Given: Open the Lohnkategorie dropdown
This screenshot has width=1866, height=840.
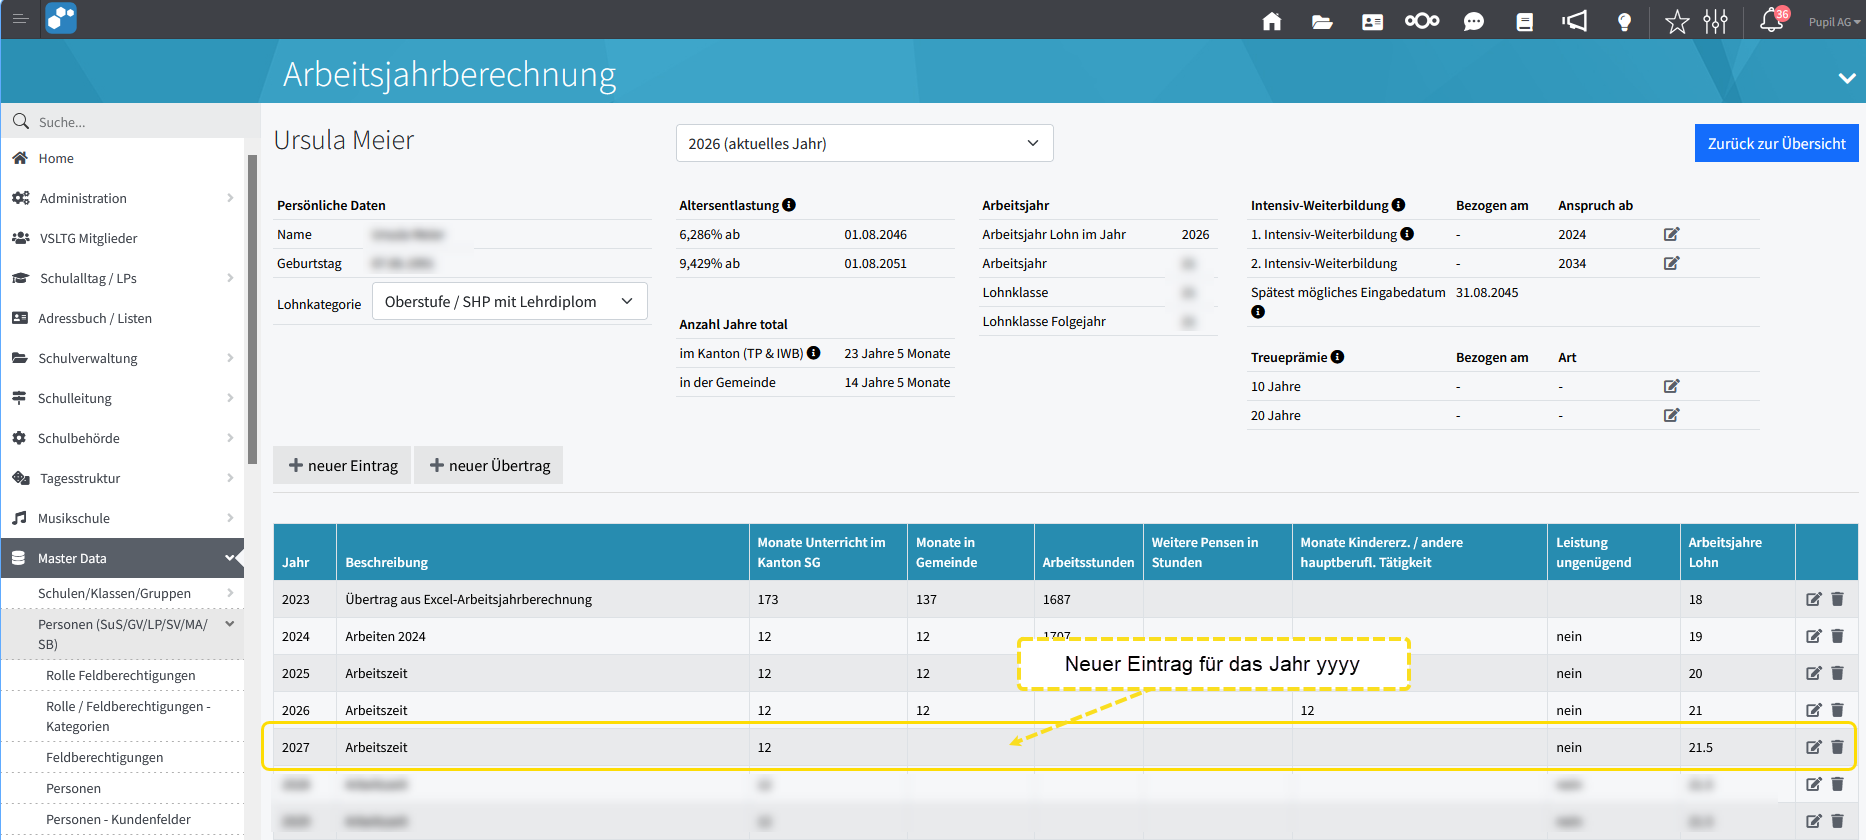Looking at the screenshot, I should click(510, 301).
